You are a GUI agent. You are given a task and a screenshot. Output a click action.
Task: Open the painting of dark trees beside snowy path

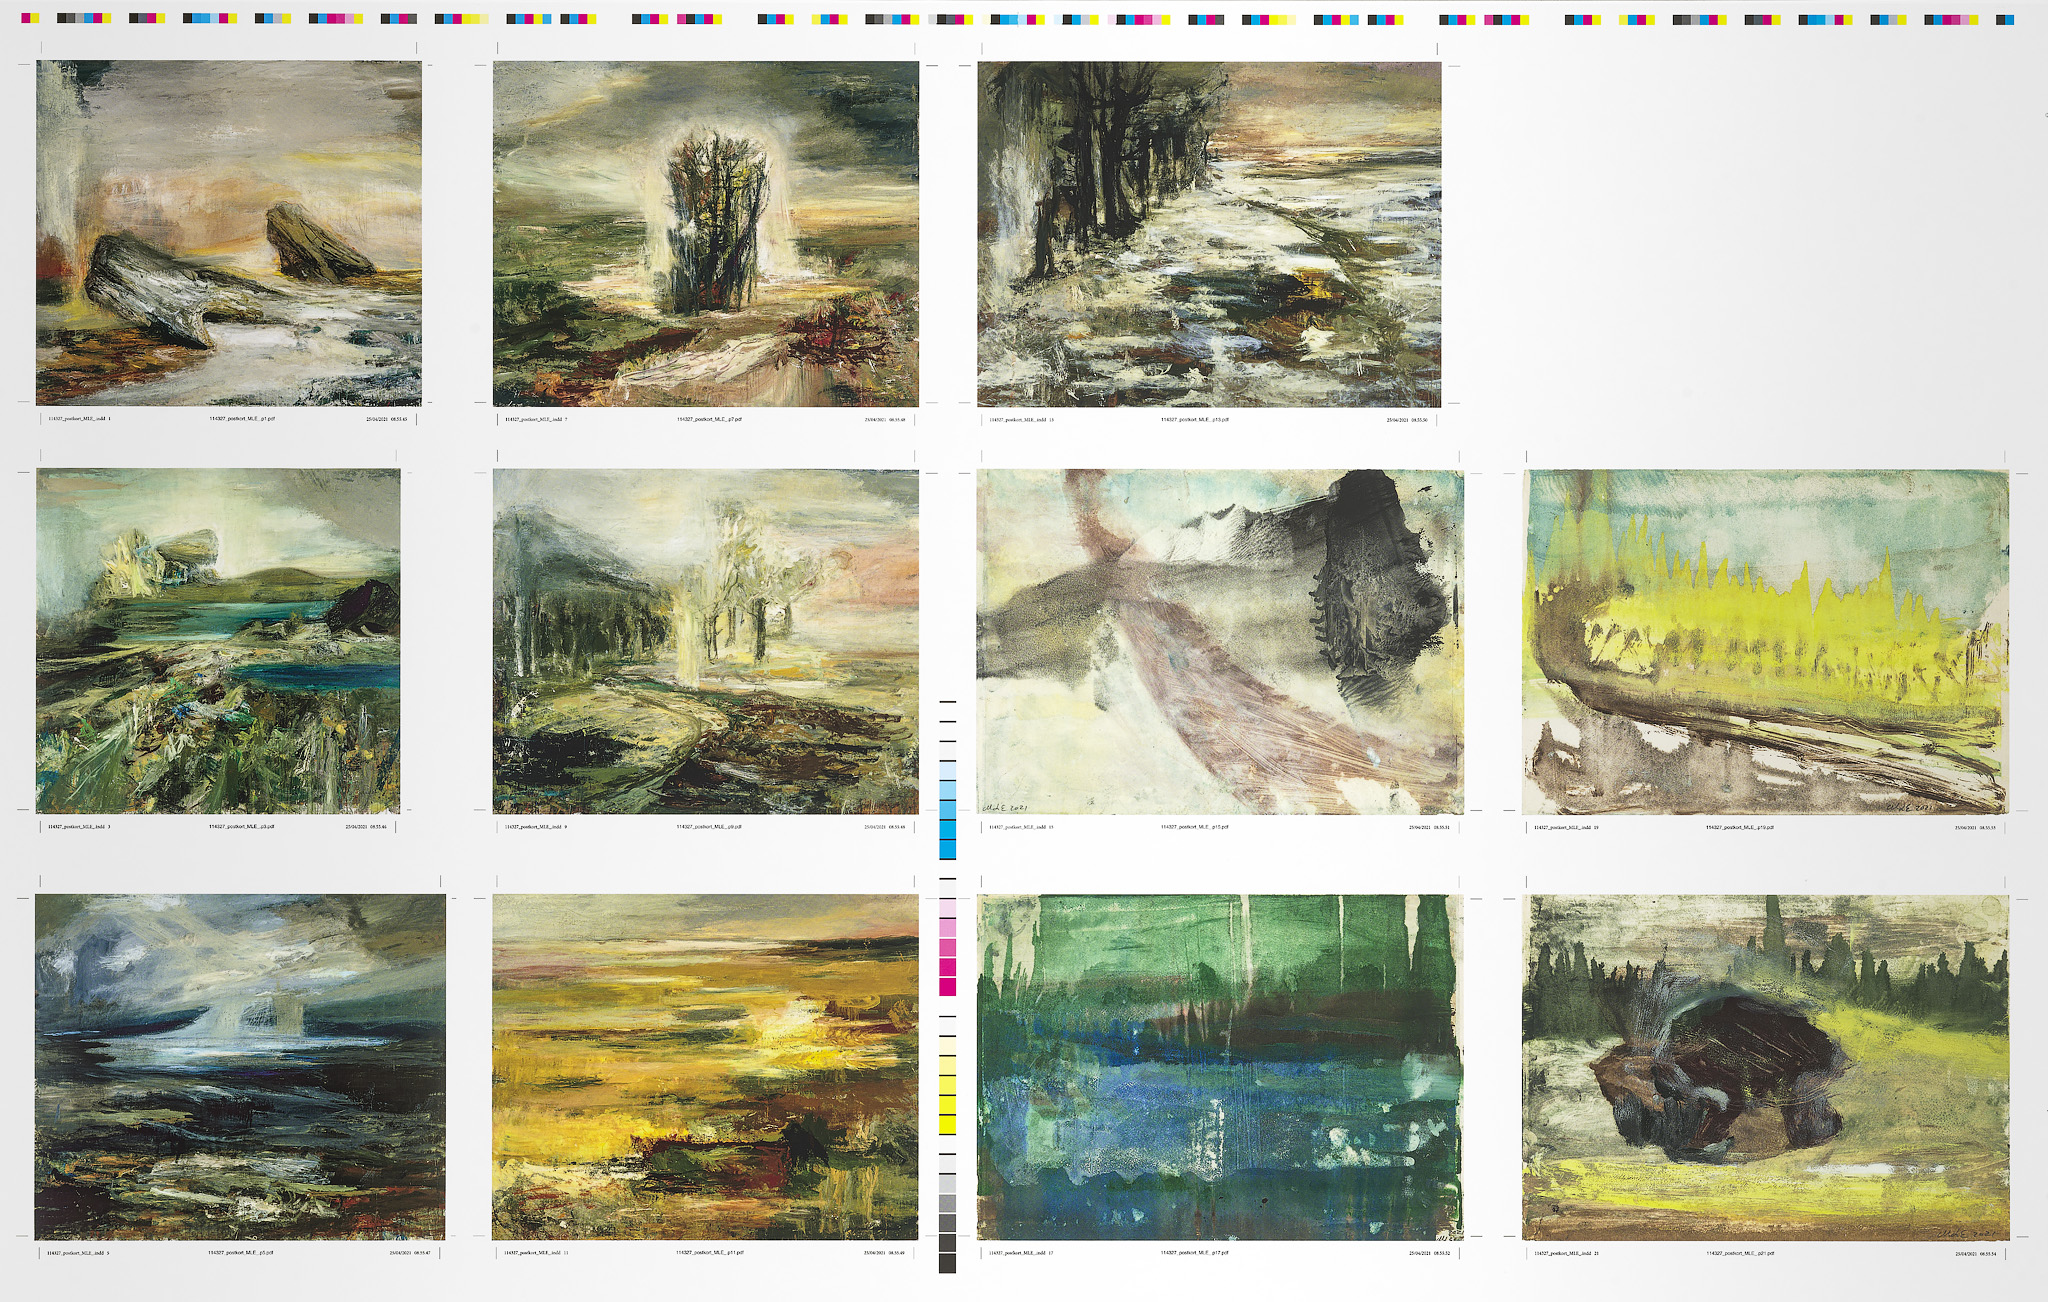coord(1209,234)
